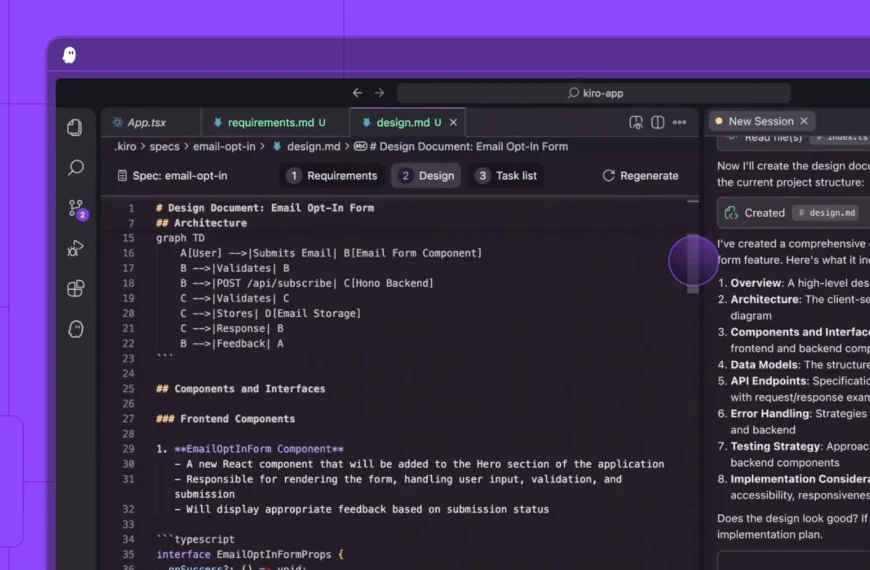Open the Run and Debug icon
Viewport: 870px width, 570px height.
[75, 248]
